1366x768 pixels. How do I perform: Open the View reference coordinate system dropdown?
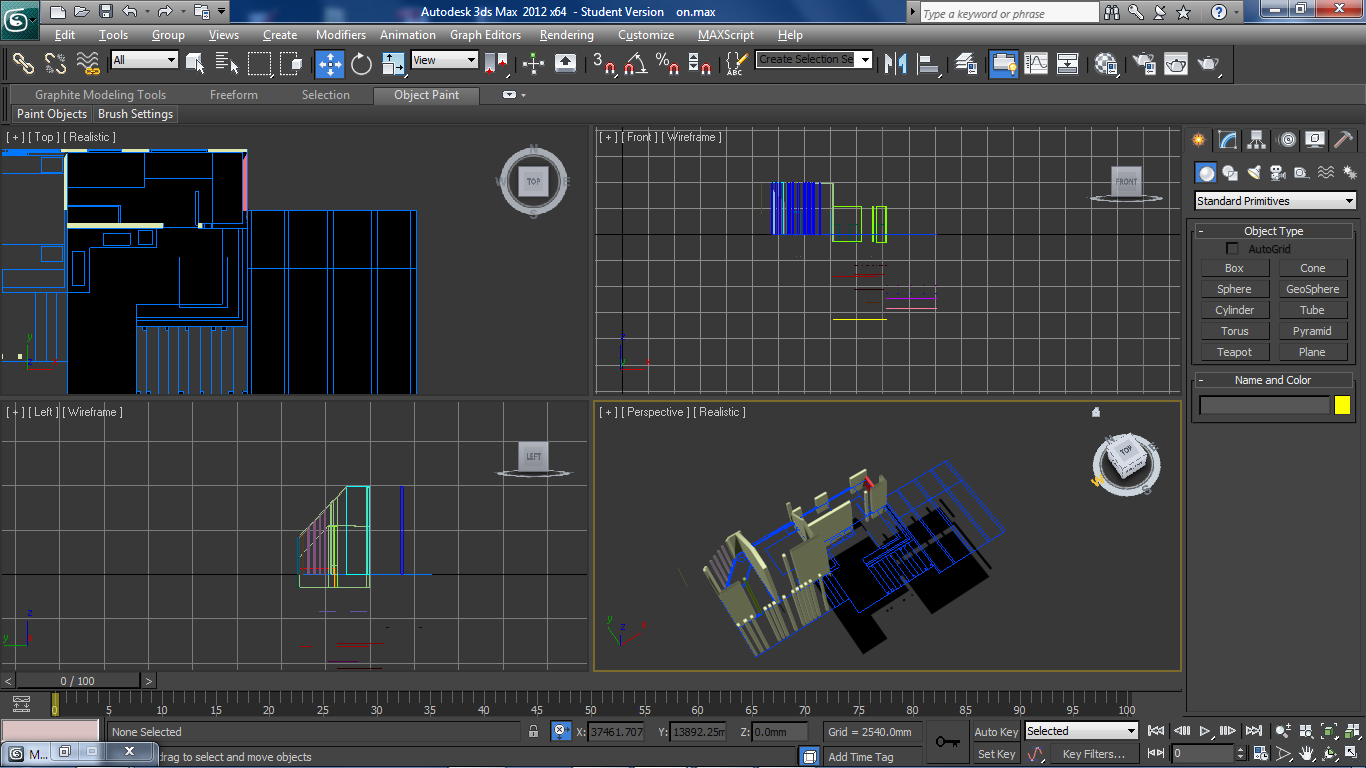[443, 60]
